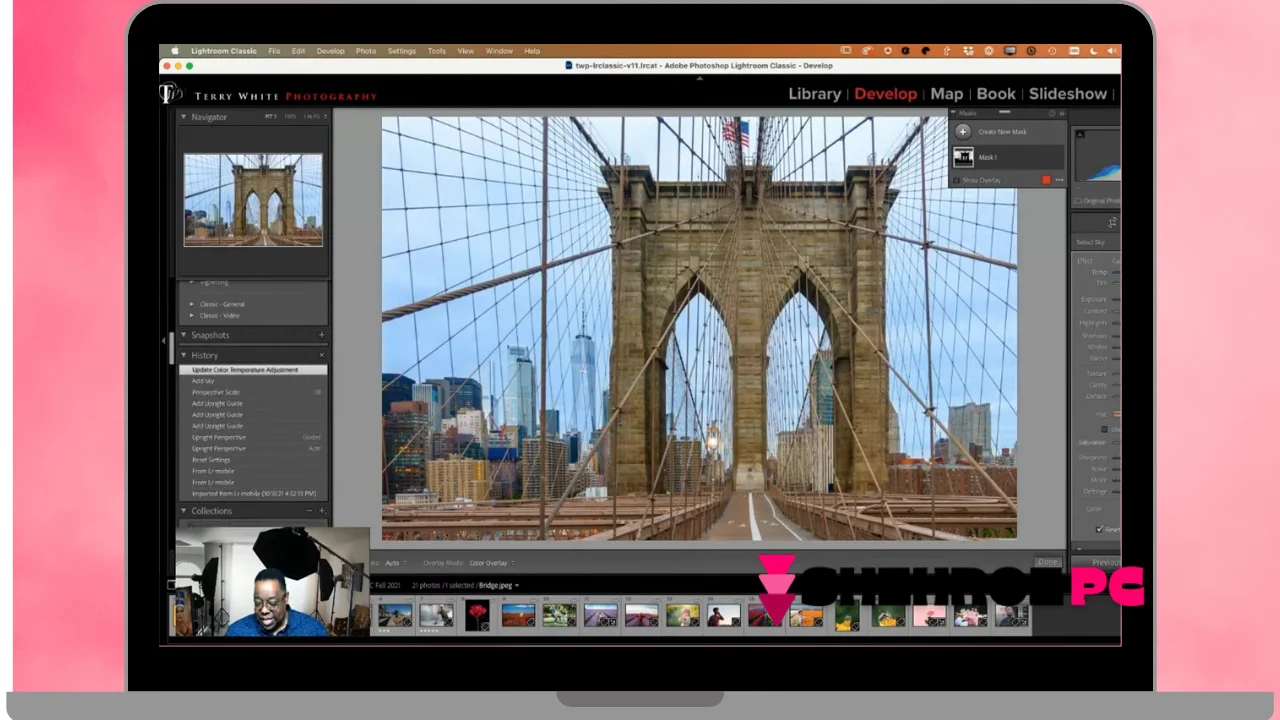Expand the Classic - General preset folder

192,304
